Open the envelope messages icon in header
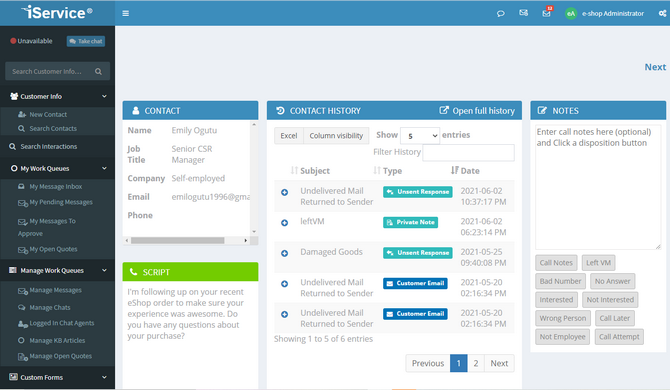Viewport: 670px width, 390px height. (x=523, y=13)
